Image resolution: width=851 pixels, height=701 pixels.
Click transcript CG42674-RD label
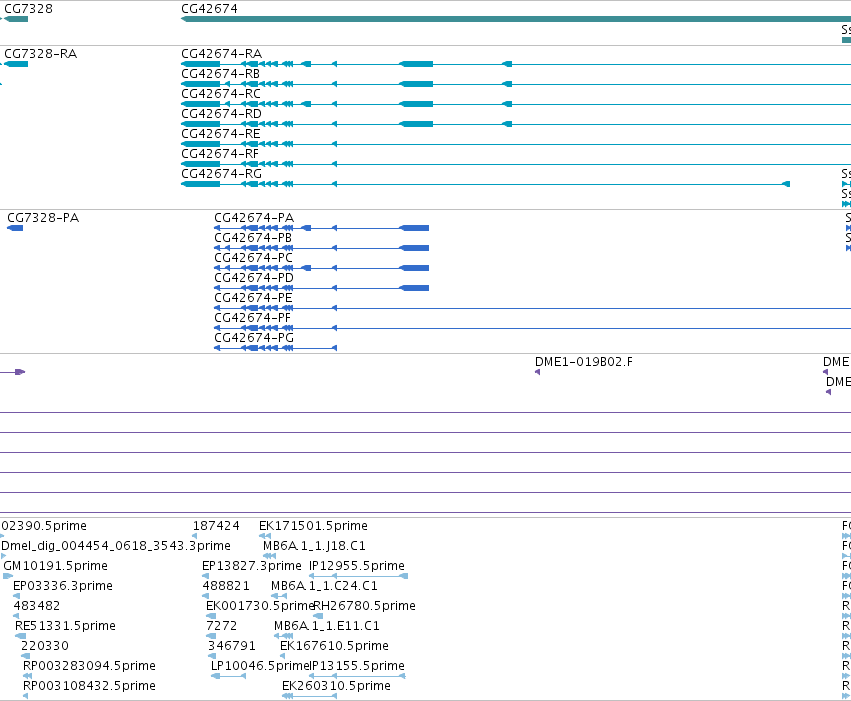coord(221,114)
